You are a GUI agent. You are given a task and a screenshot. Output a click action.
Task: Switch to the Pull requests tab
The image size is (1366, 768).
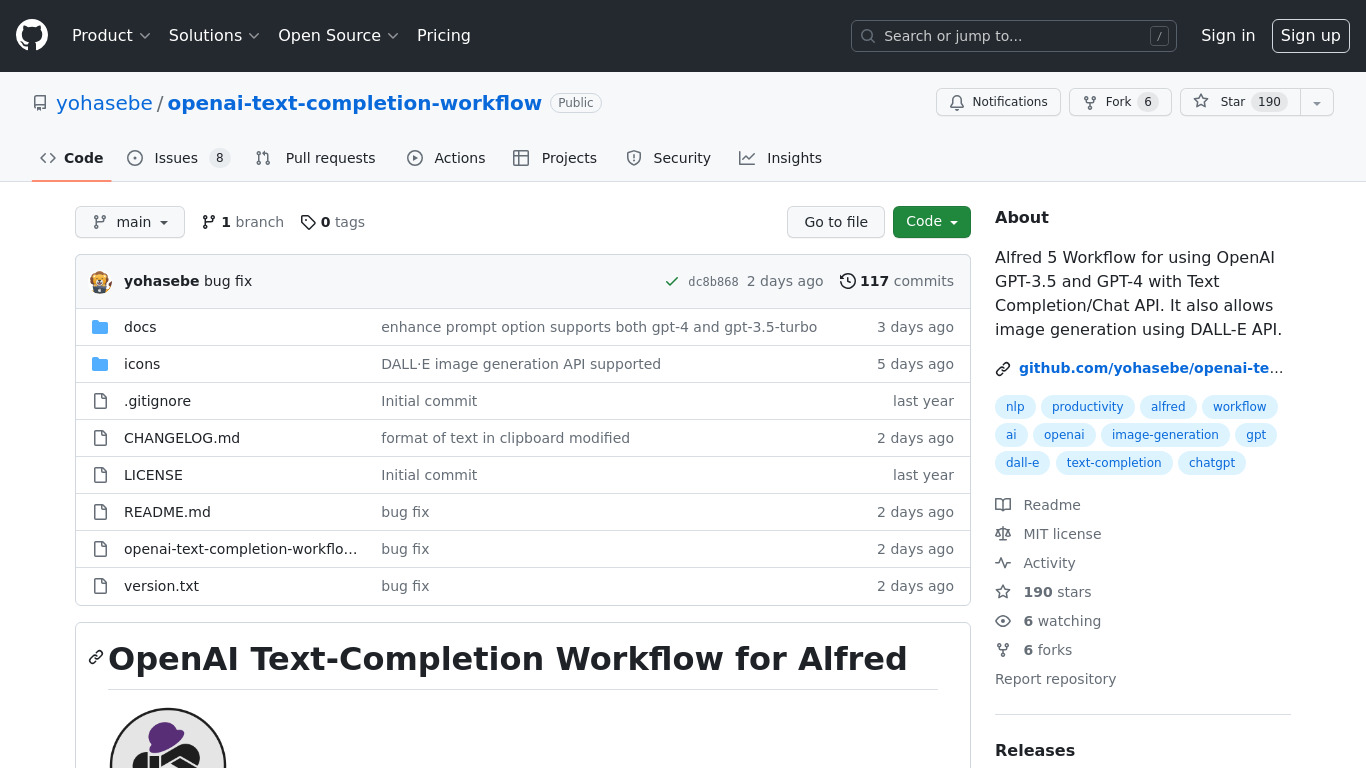click(315, 158)
